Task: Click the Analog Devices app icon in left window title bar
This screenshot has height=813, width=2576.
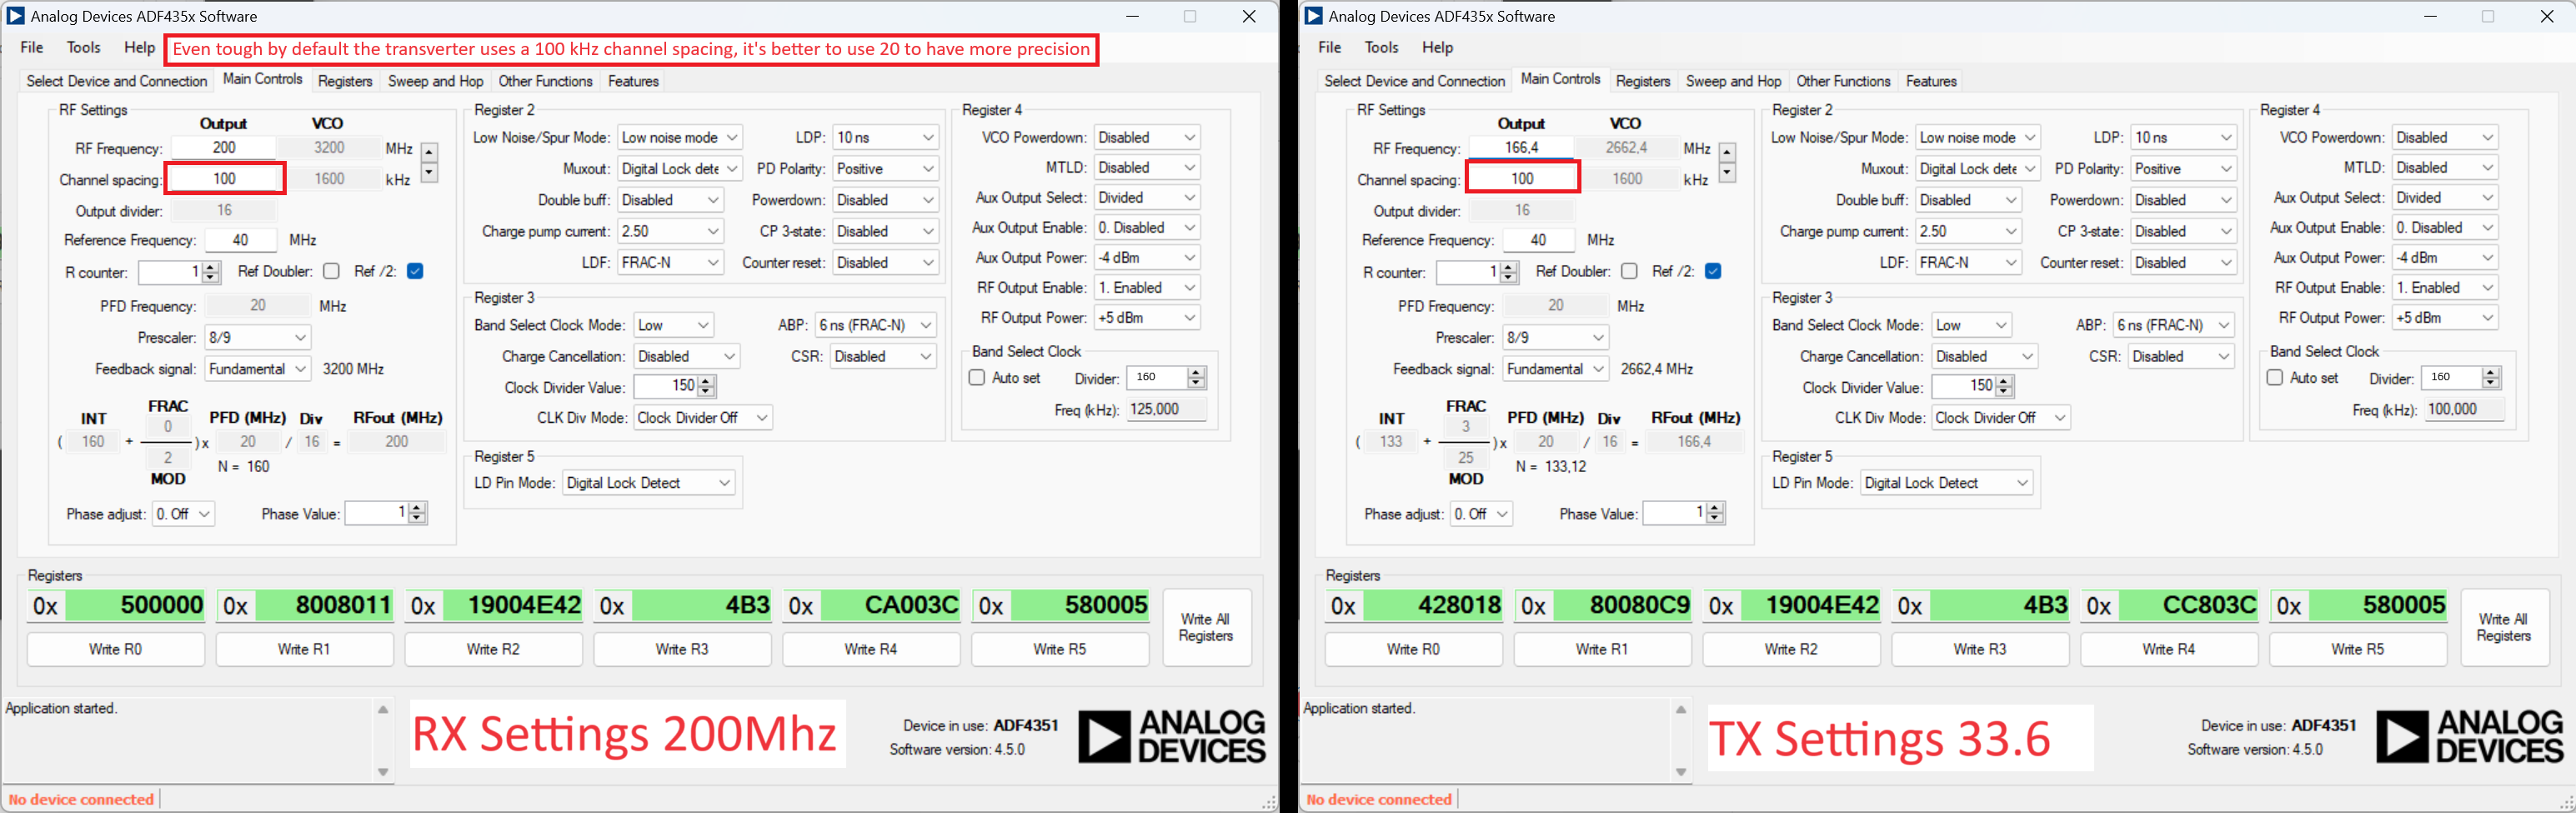Action: tap(16, 16)
